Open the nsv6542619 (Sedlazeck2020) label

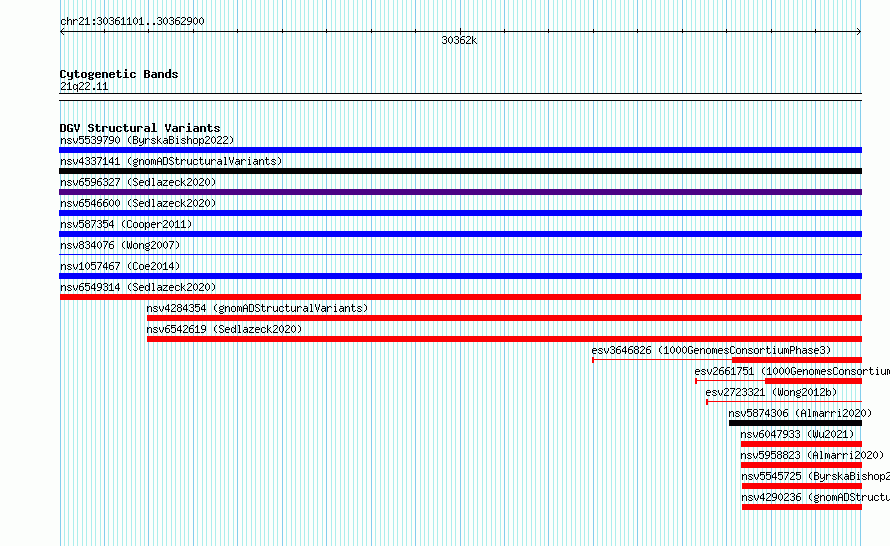(224, 329)
